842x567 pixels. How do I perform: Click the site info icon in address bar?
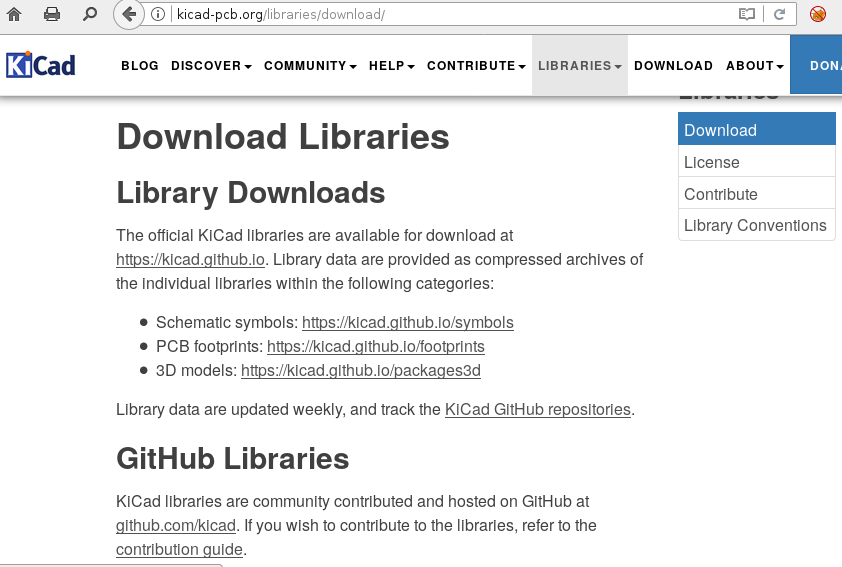(157, 14)
